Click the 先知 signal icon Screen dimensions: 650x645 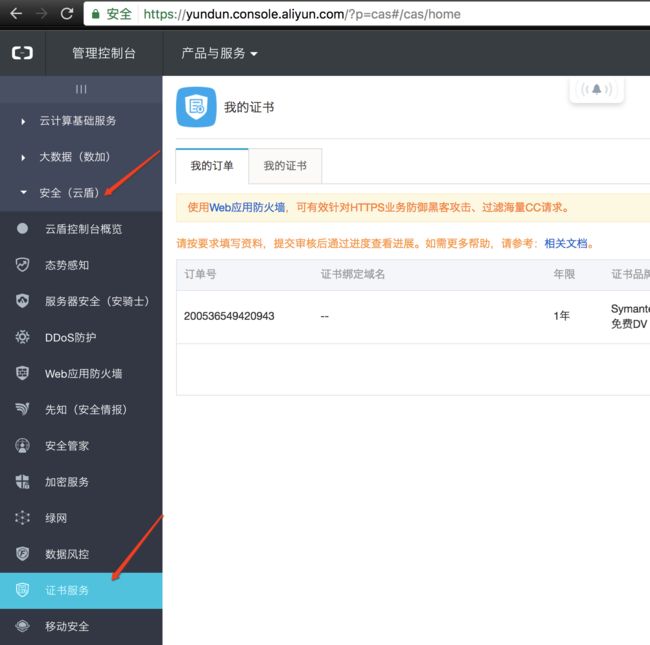click(x=22, y=409)
